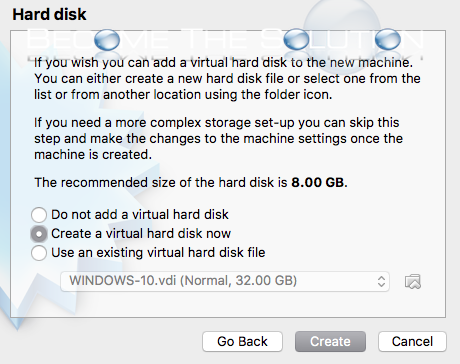The image size is (460, 364).
Task: Click the 'Use an existing virtual hard disk file' label text
Action: [x=158, y=252]
